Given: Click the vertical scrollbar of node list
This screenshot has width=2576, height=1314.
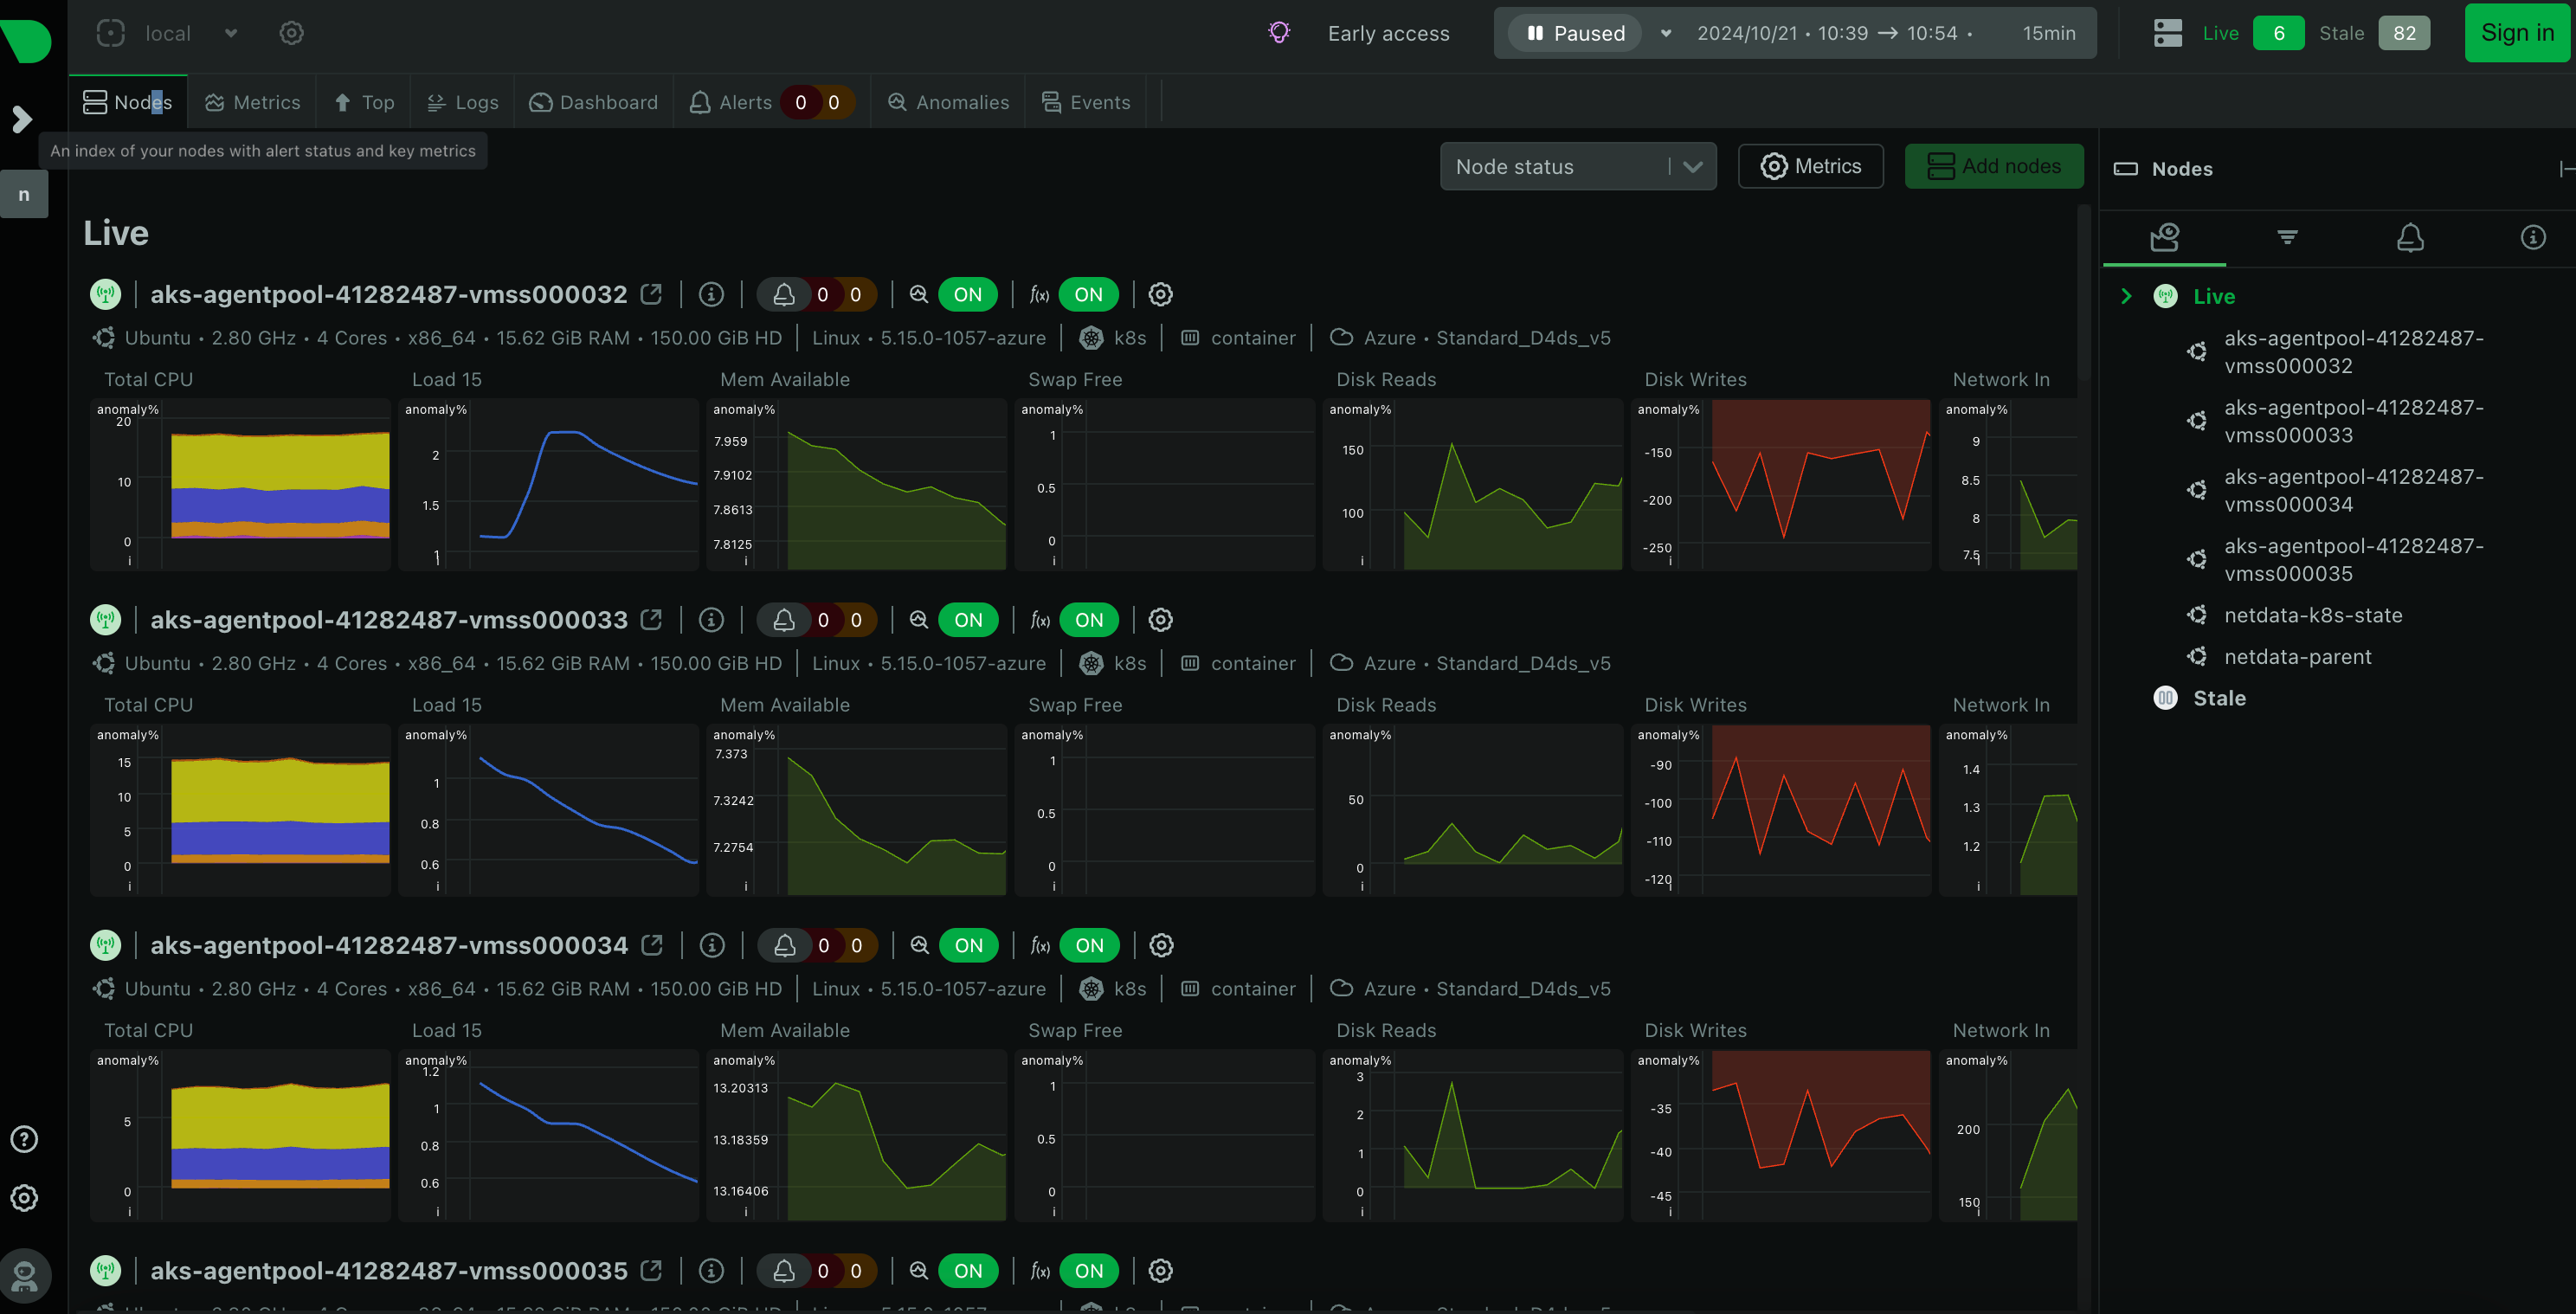Looking at the screenshot, I should (2084, 292).
